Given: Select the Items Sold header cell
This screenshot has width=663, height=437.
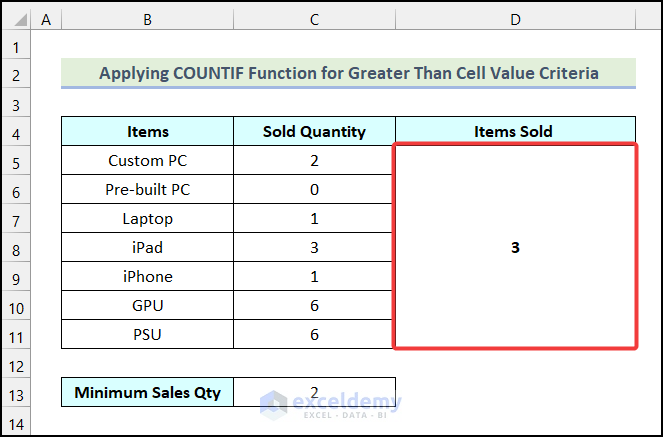Looking at the screenshot, I should [515, 131].
